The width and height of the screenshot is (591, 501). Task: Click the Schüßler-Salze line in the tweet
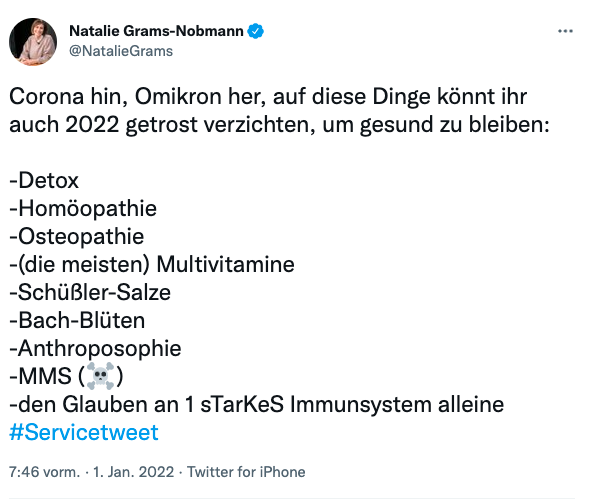(90, 292)
